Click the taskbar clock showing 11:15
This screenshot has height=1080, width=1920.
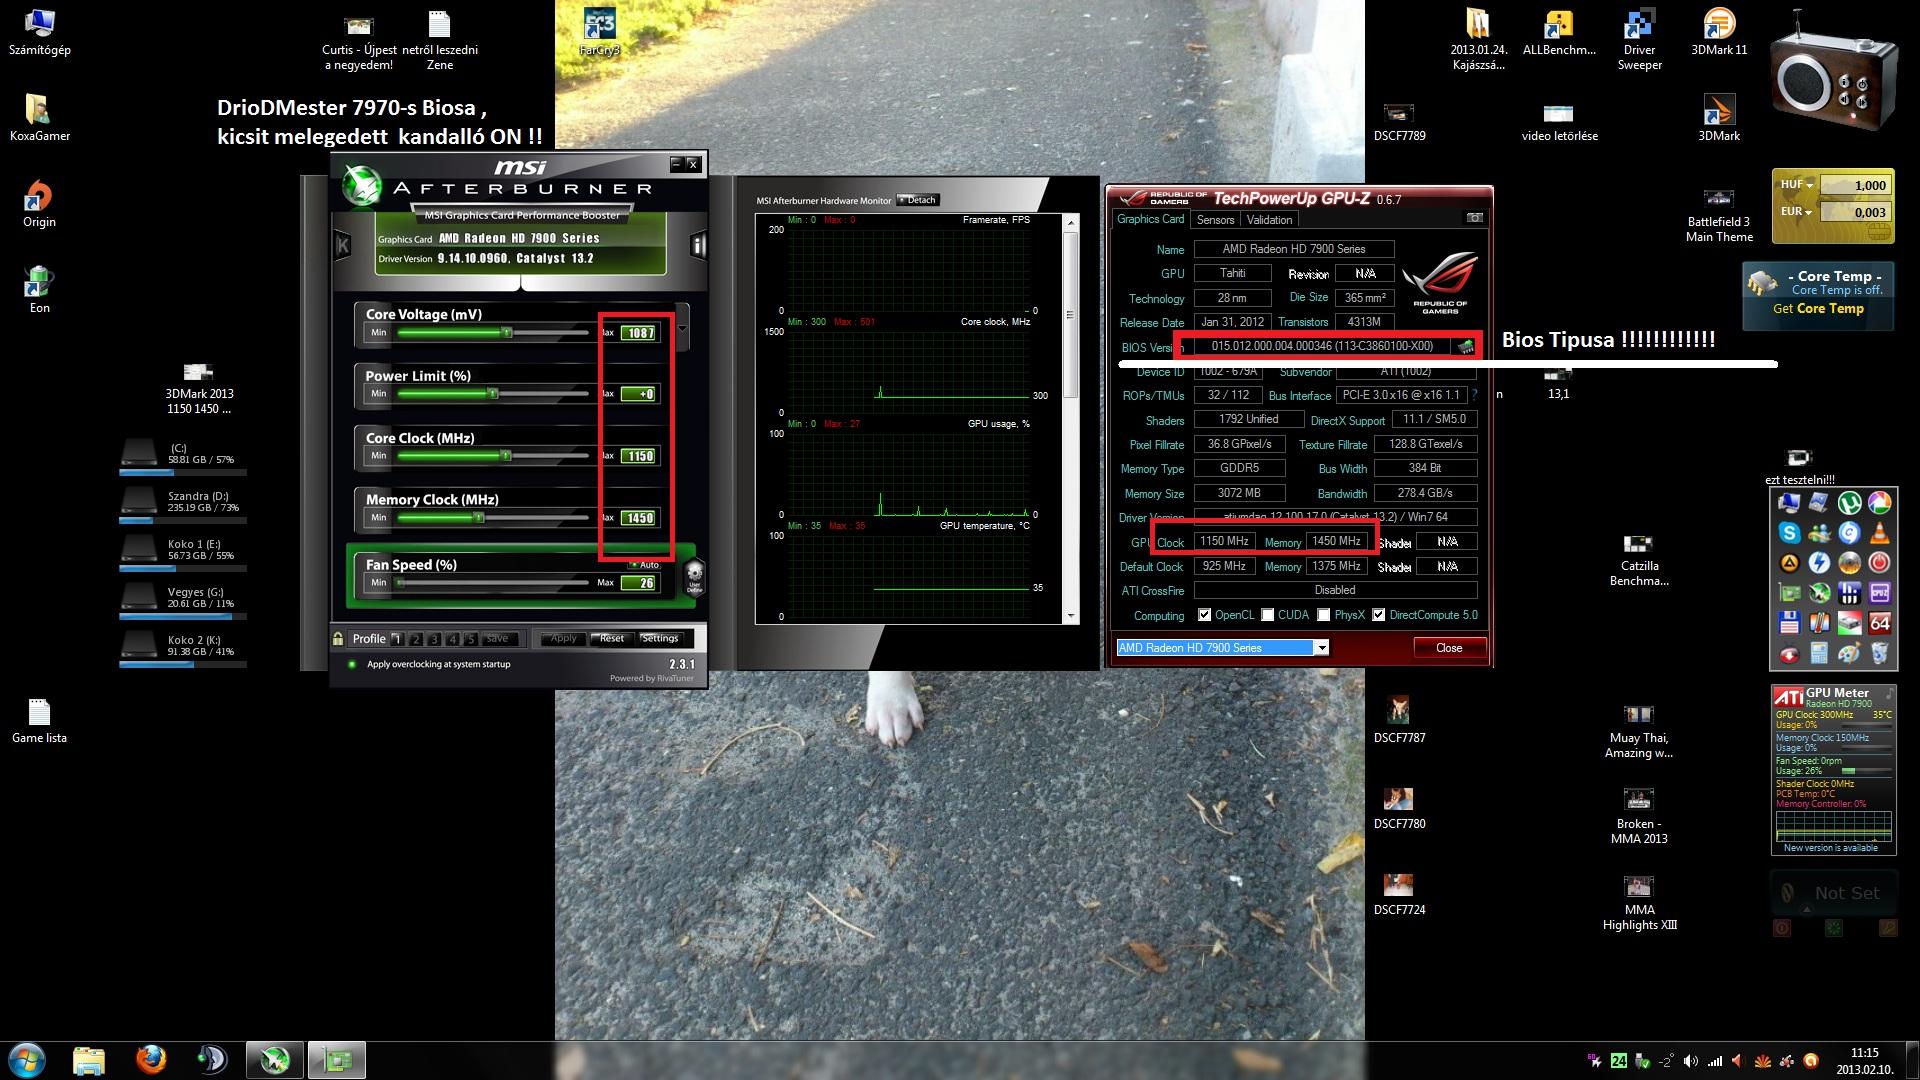(x=1864, y=1053)
